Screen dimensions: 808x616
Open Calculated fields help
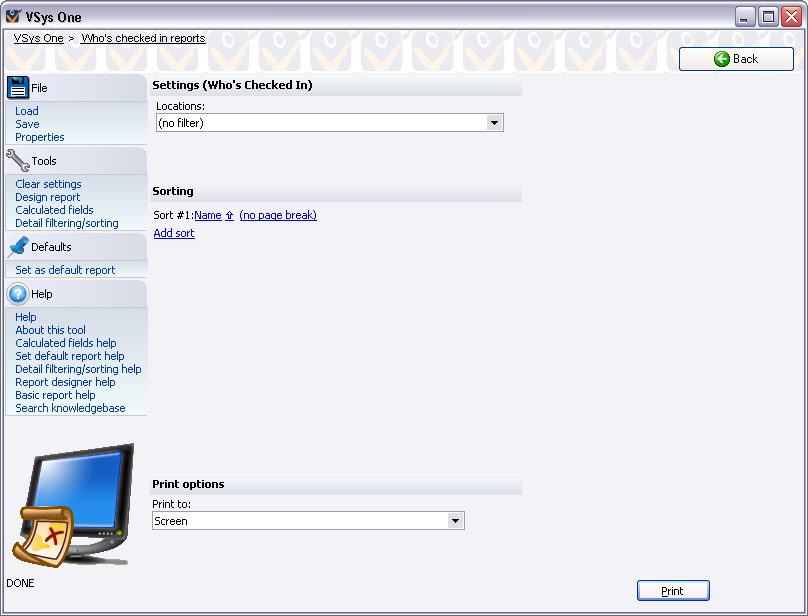coord(66,343)
